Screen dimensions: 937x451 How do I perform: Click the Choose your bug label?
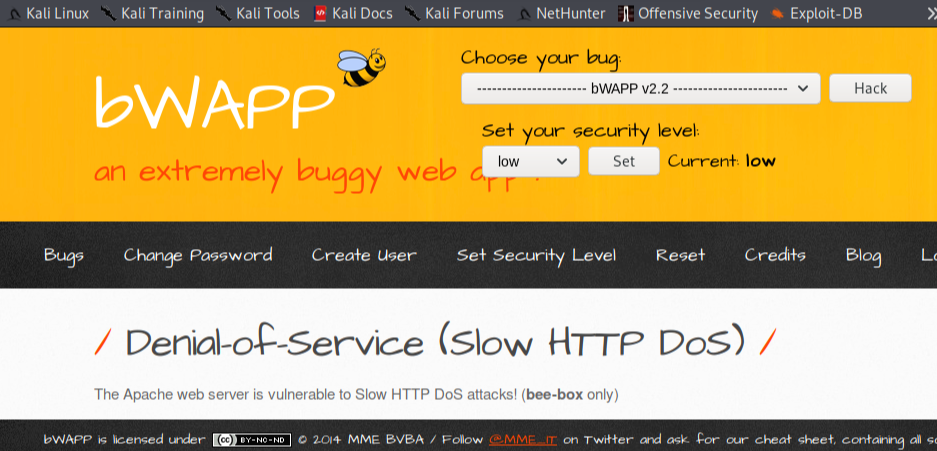[x=541, y=59]
